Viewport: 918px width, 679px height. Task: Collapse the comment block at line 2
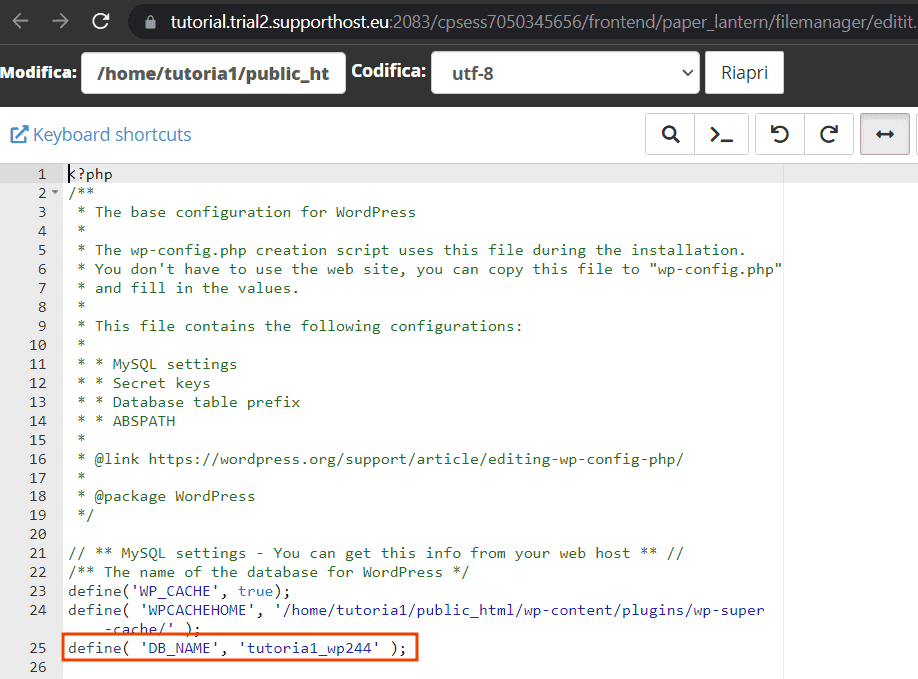pyautogui.click(x=55, y=192)
